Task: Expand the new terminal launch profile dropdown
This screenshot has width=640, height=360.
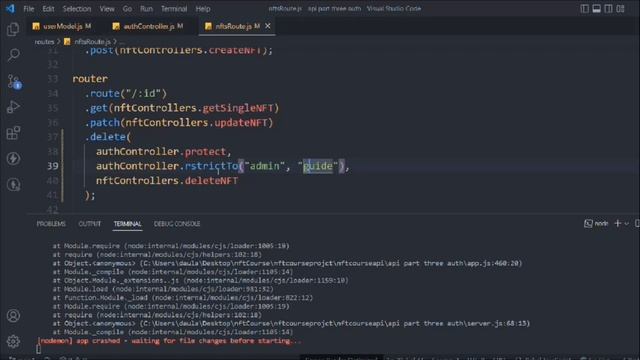Action: [627, 223]
